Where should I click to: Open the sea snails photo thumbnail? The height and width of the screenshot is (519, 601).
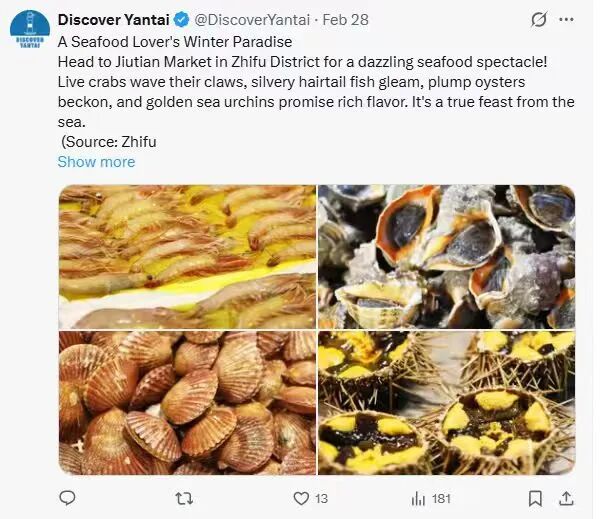point(447,256)
